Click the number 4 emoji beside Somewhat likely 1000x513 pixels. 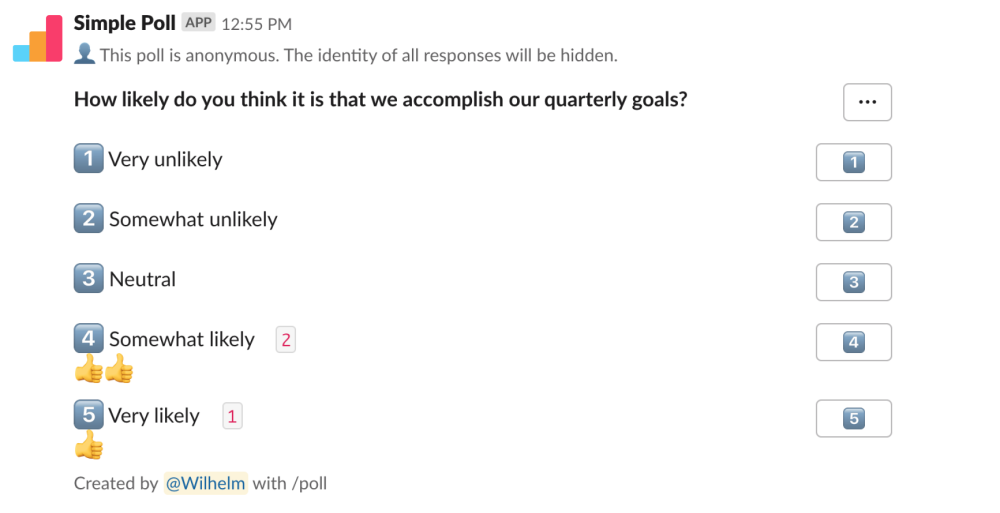click(x=89, y=339)
